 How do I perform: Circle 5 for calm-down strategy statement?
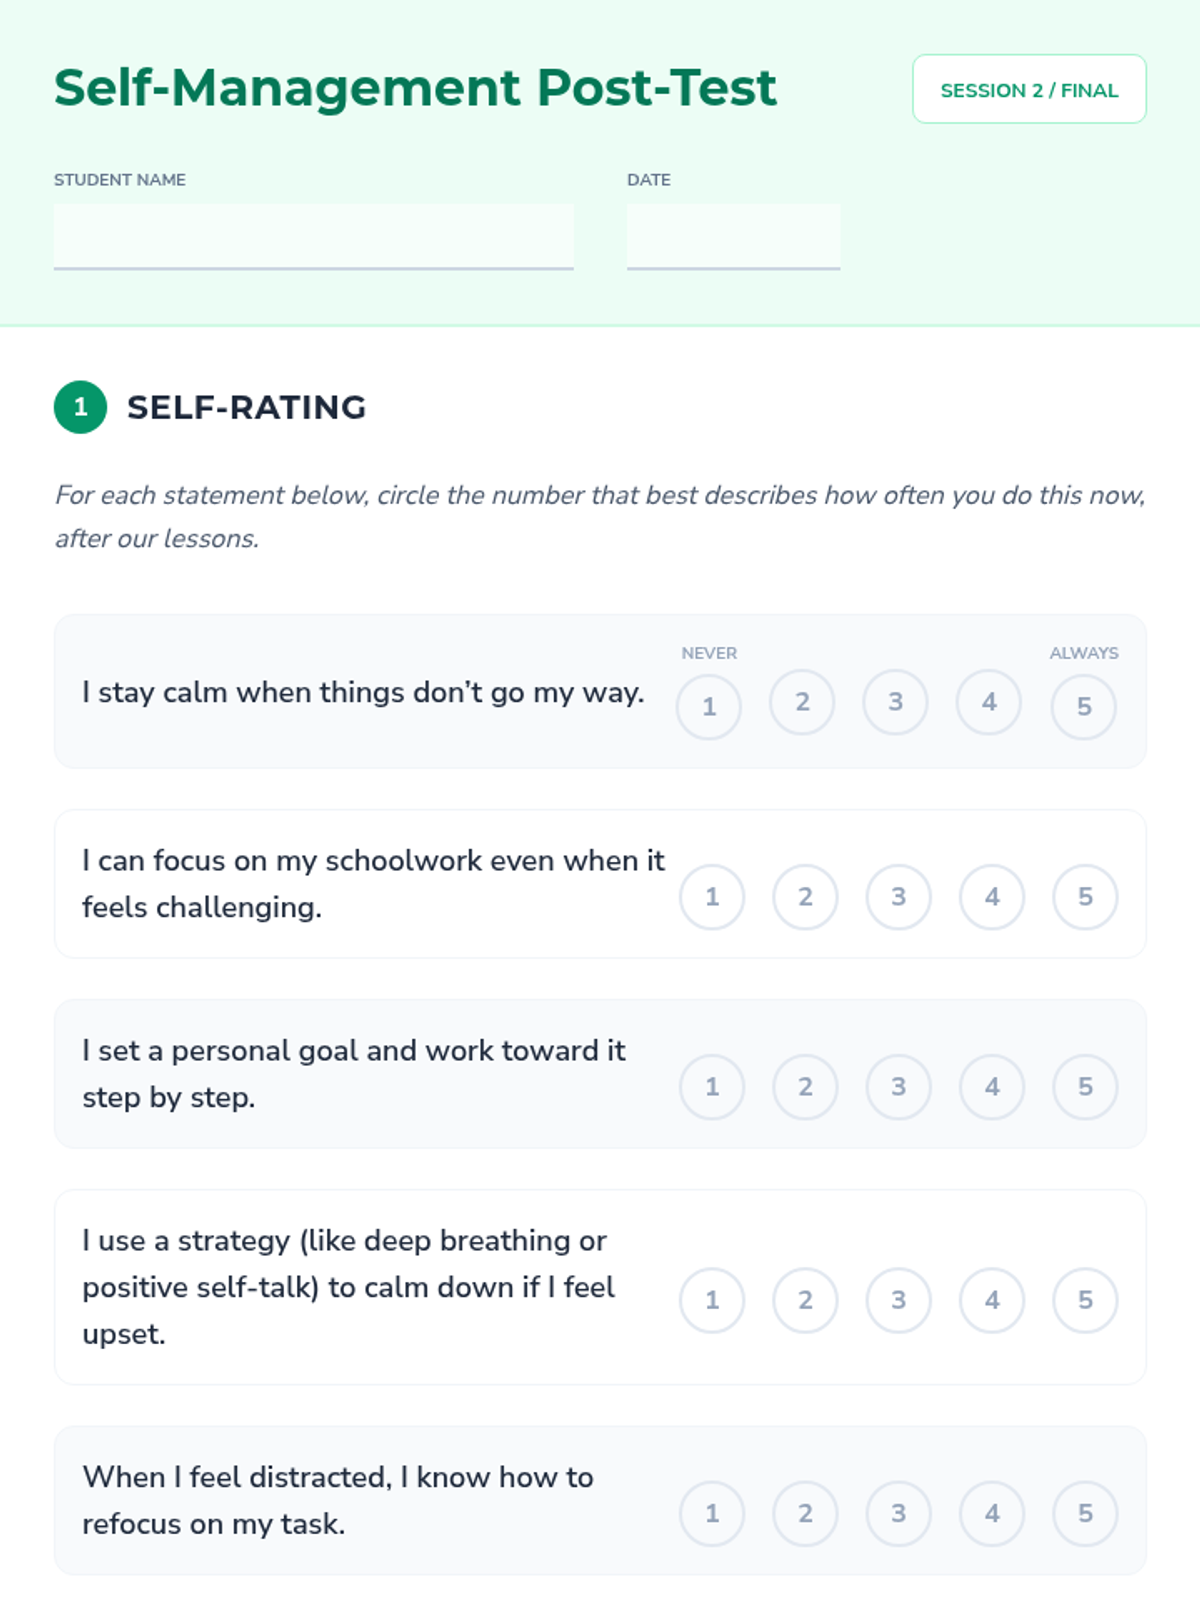[1085, 1300]
